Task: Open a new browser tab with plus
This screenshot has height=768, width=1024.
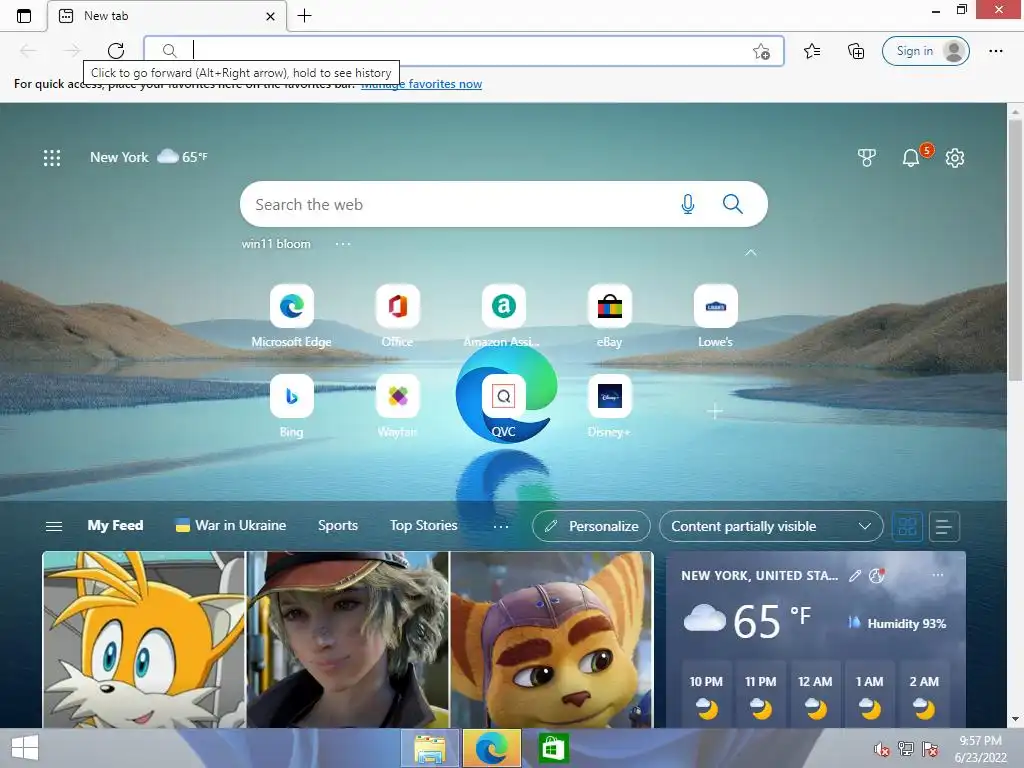Action: (304, 16)
